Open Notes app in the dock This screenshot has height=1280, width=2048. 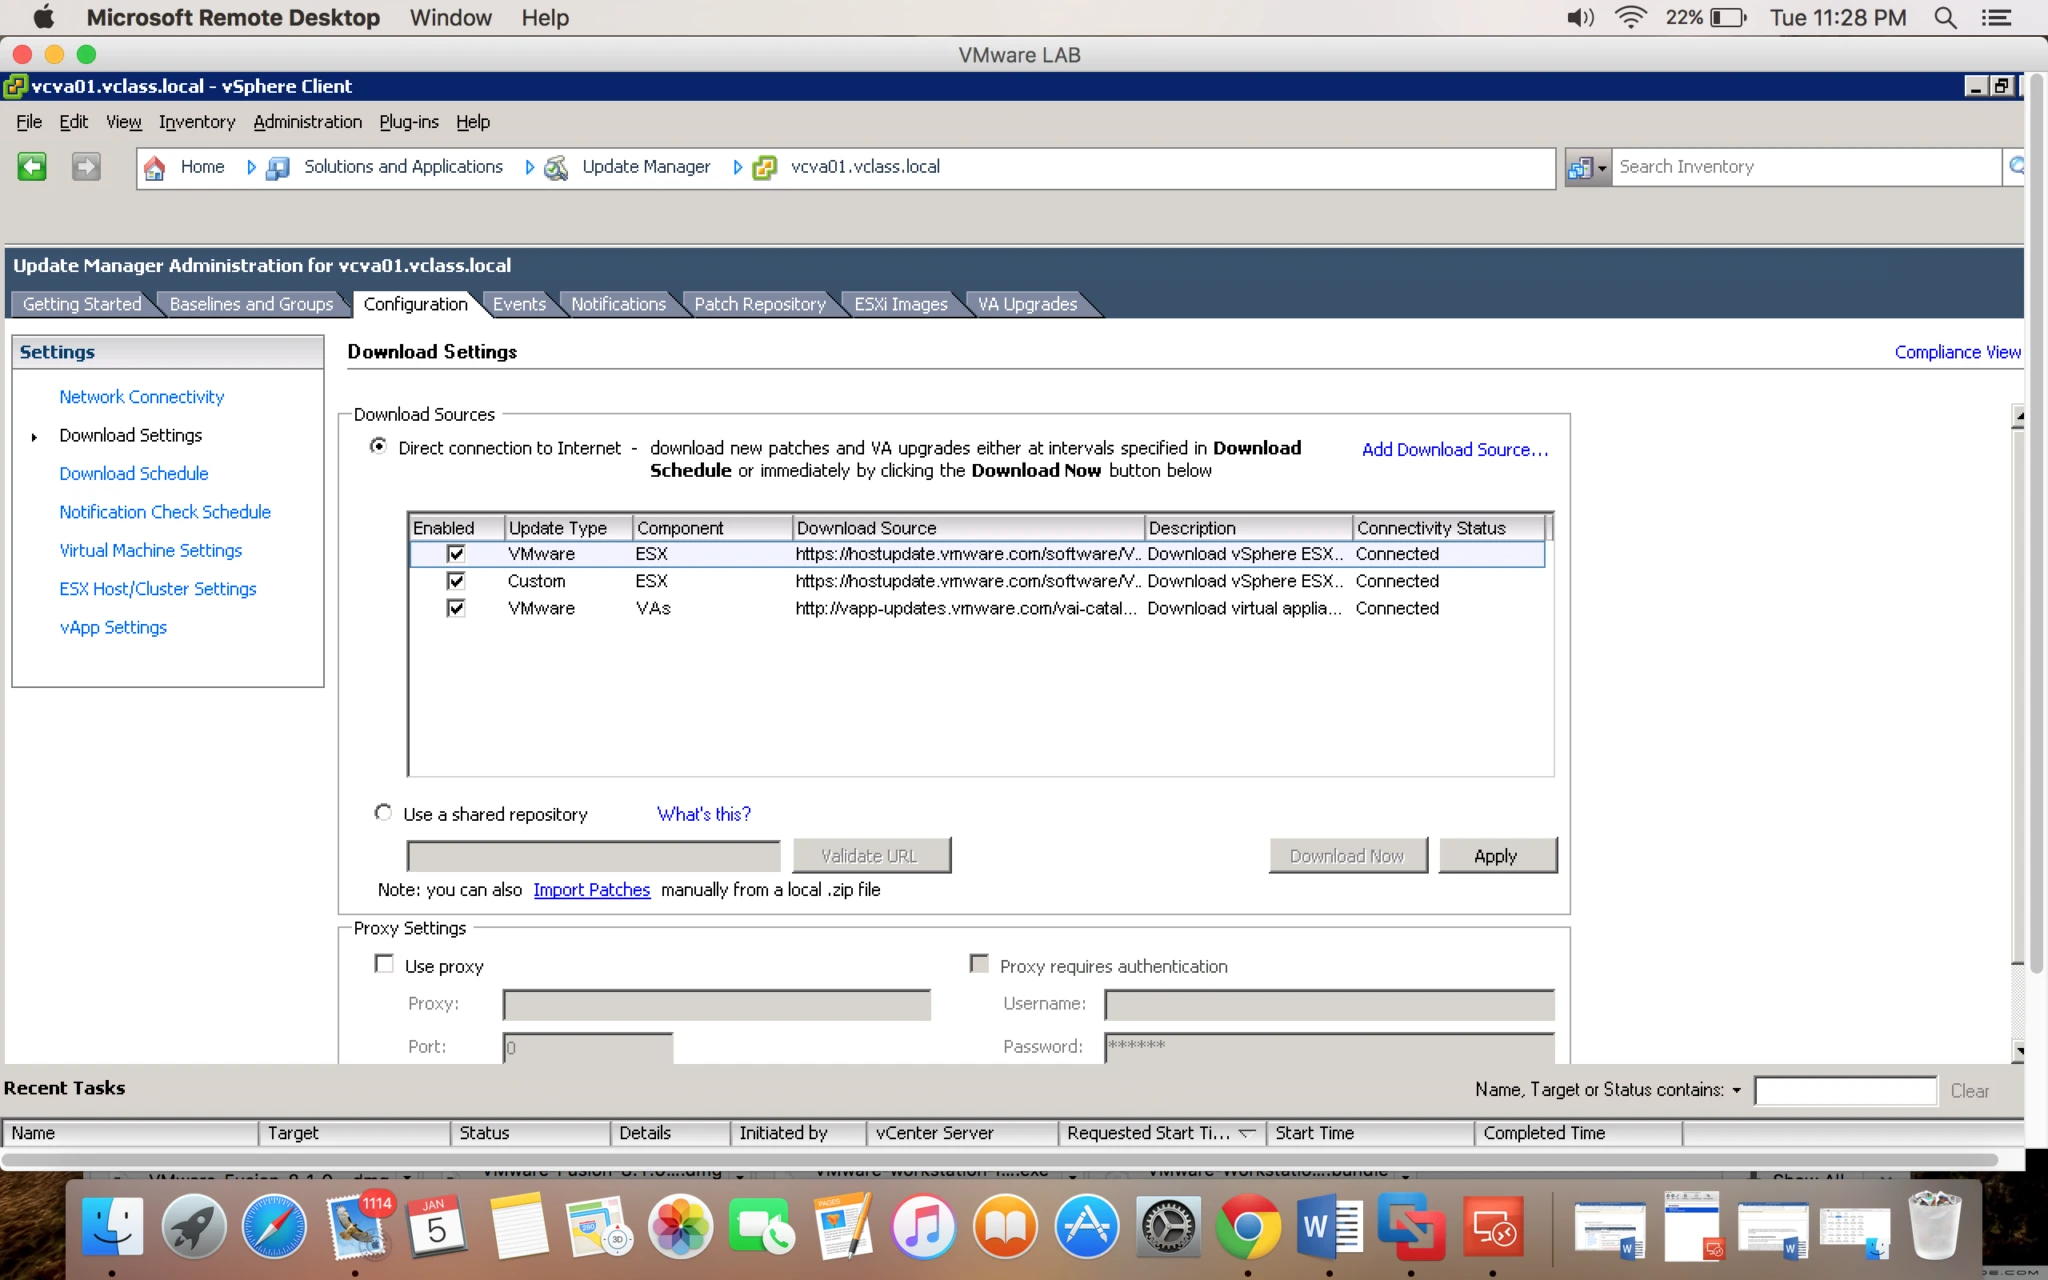click(x=518, y=1226)
